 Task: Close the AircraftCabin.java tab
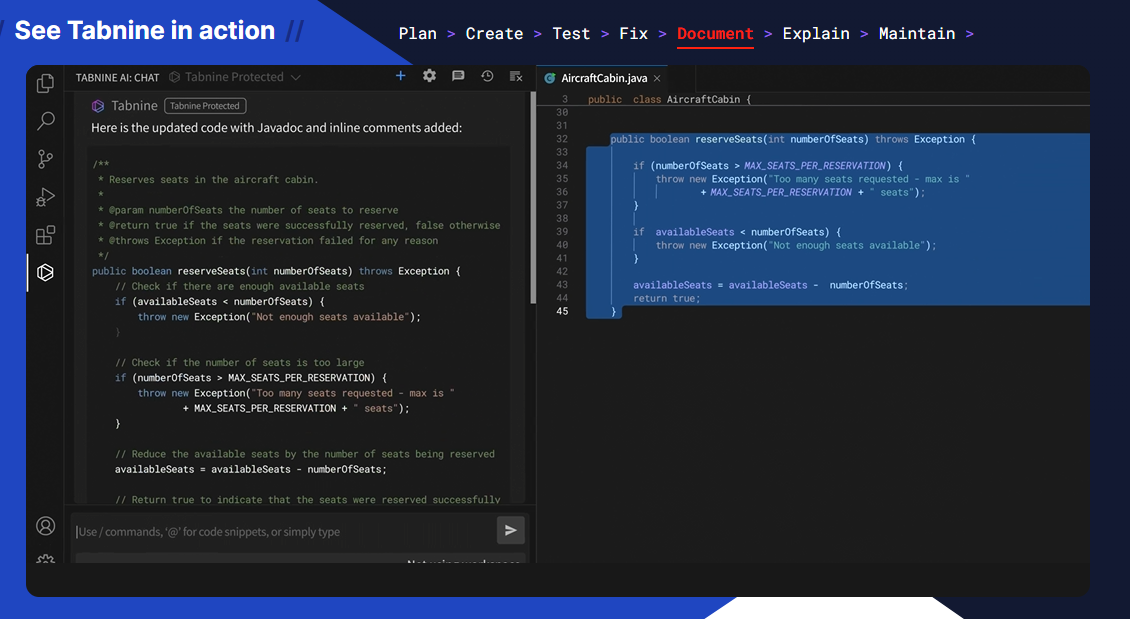pyautogui.click(x=657, y=78)
